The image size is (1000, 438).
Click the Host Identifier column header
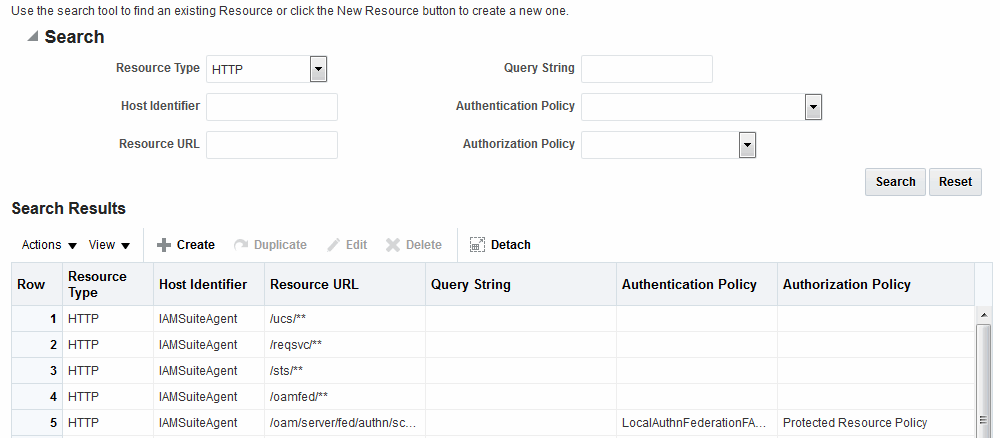[x=209, y=284]
